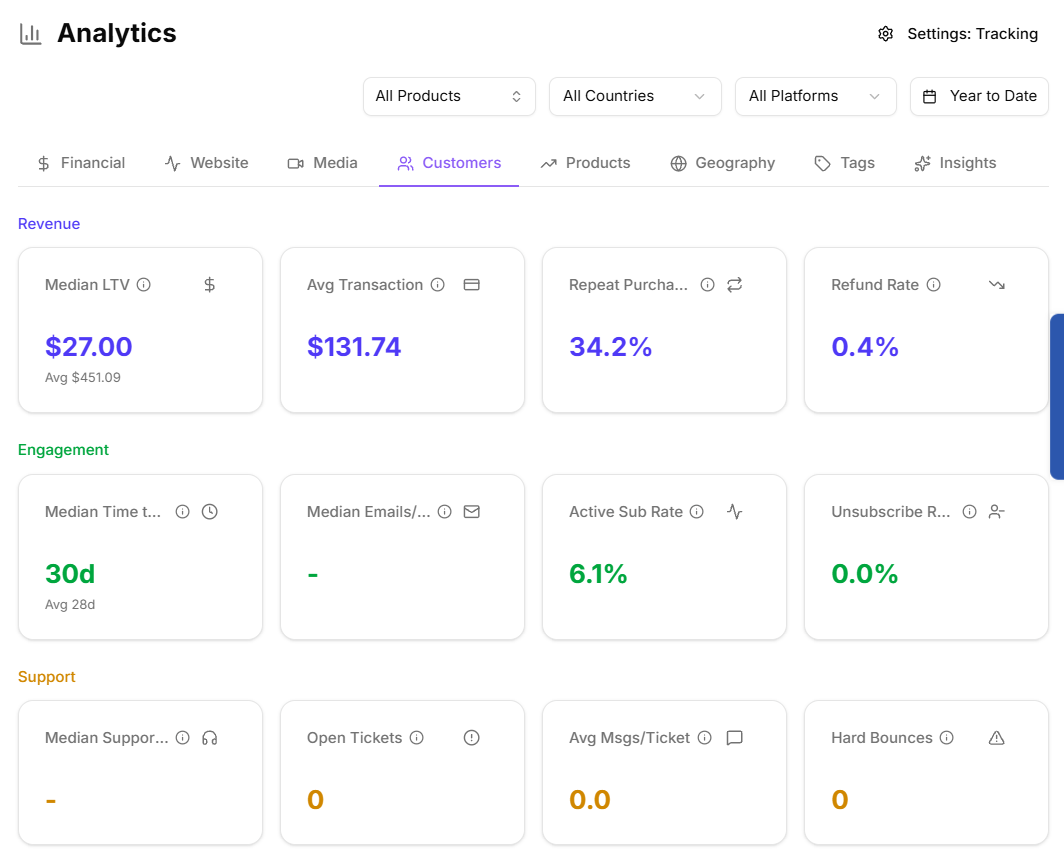Click the warning triangle on Hard Bounces card
The width and height of the screenshot is (1064, 858).
coord(996,738)
